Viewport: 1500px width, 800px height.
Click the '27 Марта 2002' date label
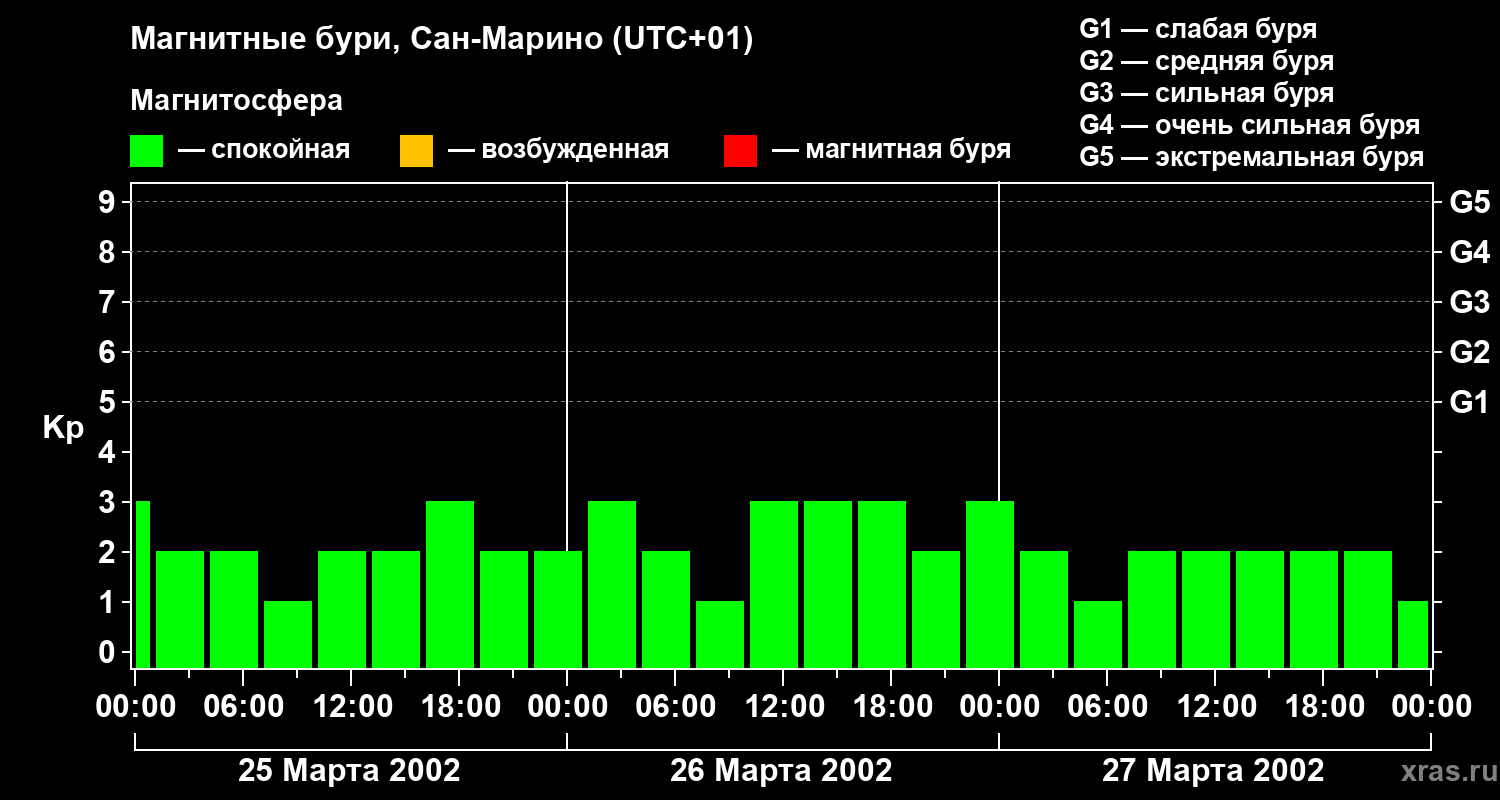[1213, 770]
